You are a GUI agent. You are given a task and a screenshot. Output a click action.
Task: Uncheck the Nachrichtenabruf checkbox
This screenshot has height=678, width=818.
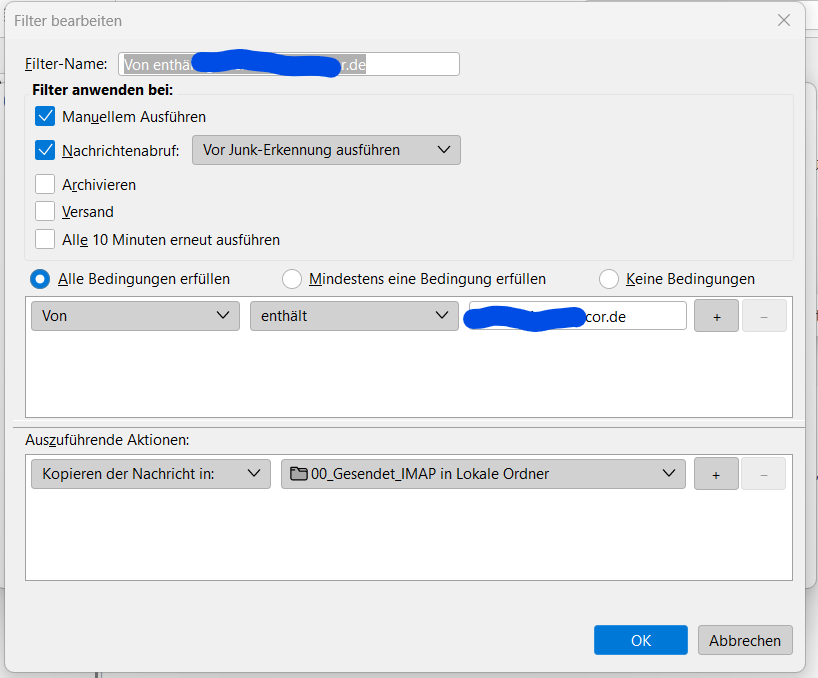(45, 150)
